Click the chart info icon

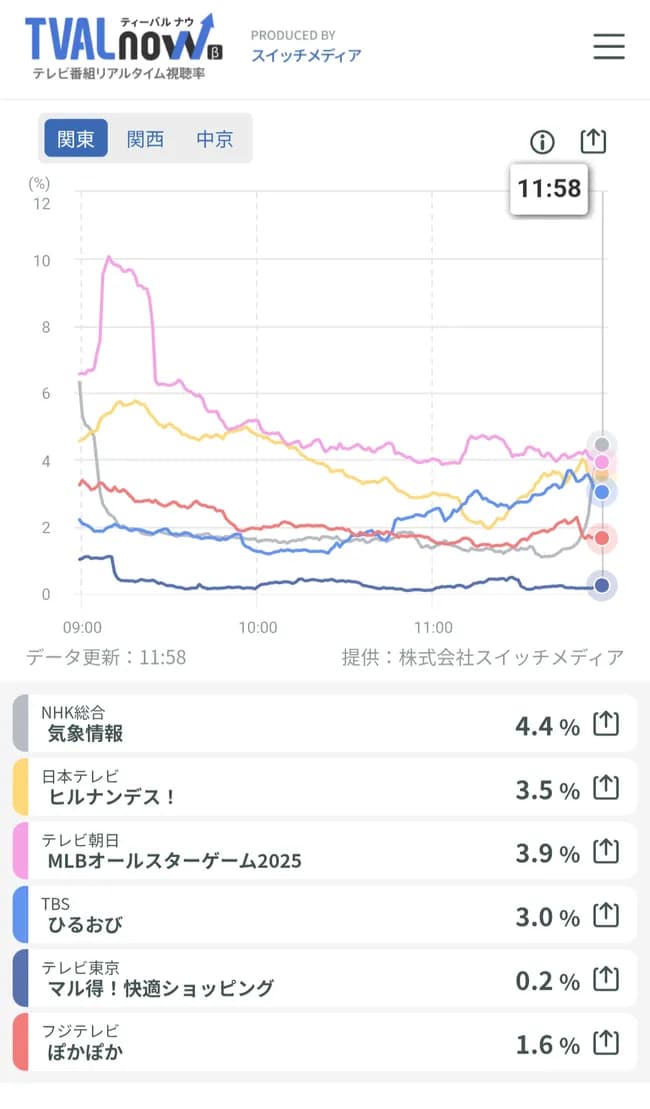click(542, 142)
